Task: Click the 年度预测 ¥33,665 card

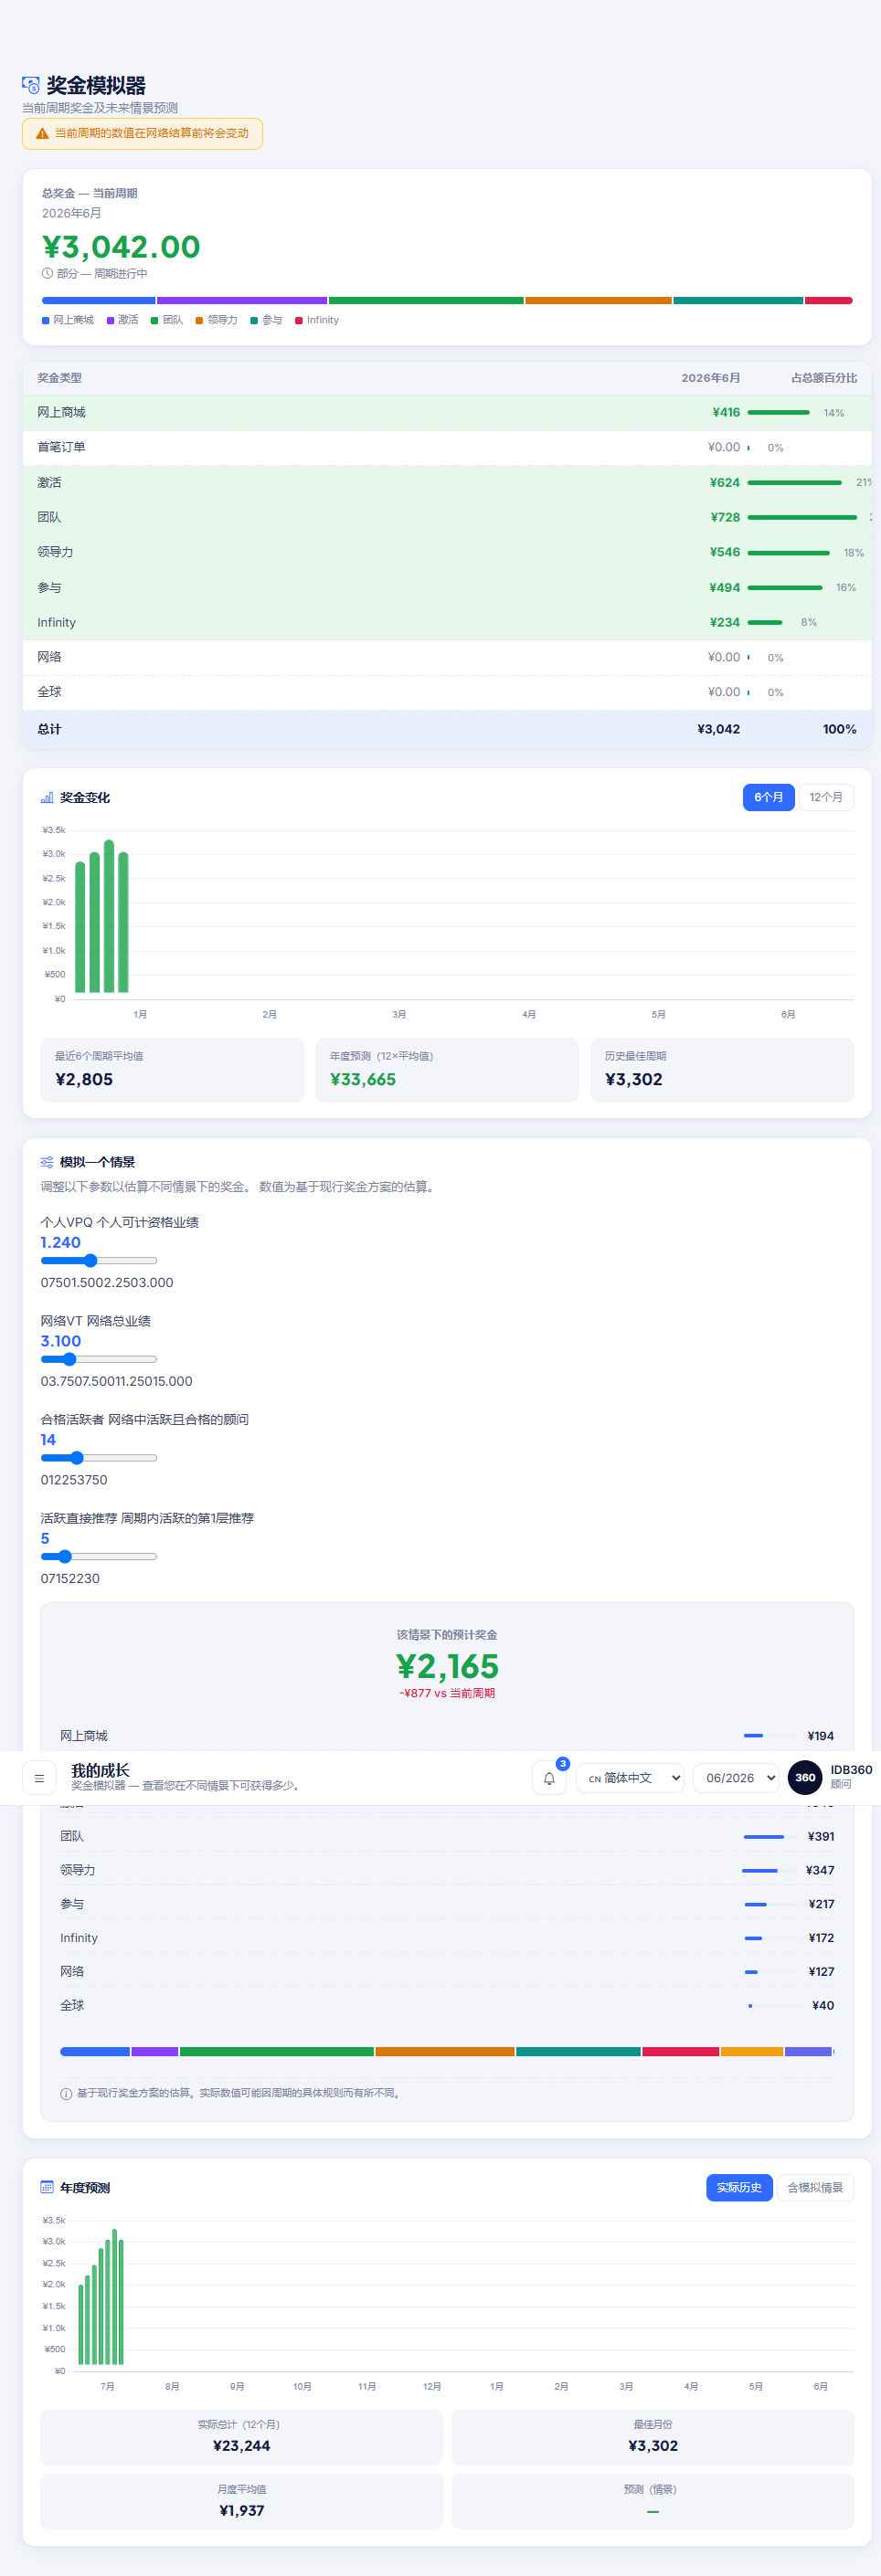Action: 447,1070
